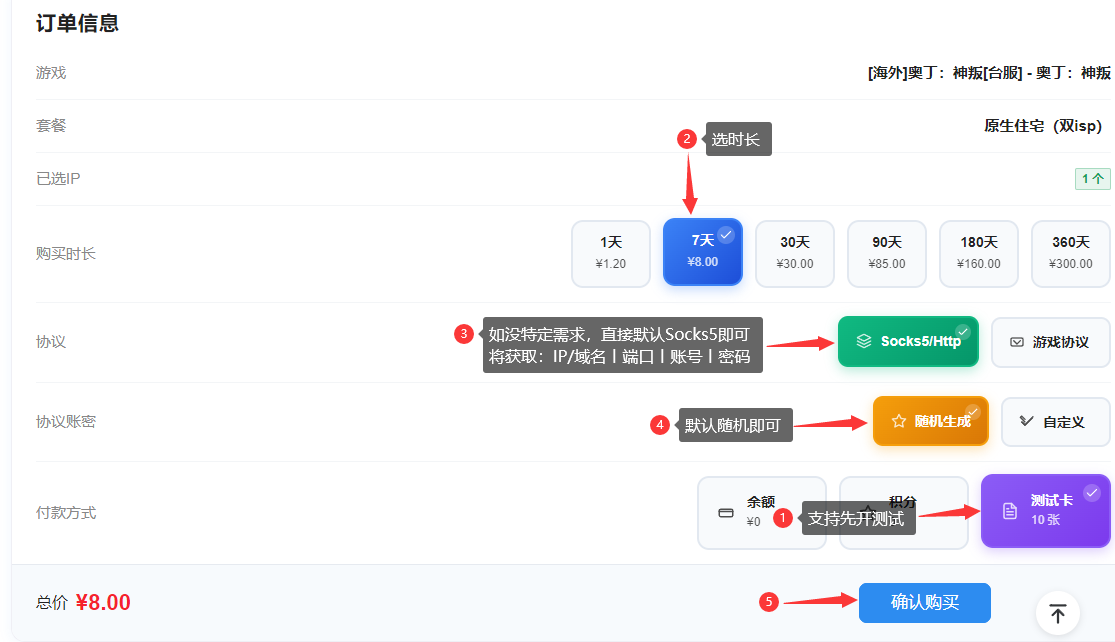The width and height of the screenshot is (1115, 642).
Task: Click the star icon on 随机生成
Action: (x=898, y=421)
